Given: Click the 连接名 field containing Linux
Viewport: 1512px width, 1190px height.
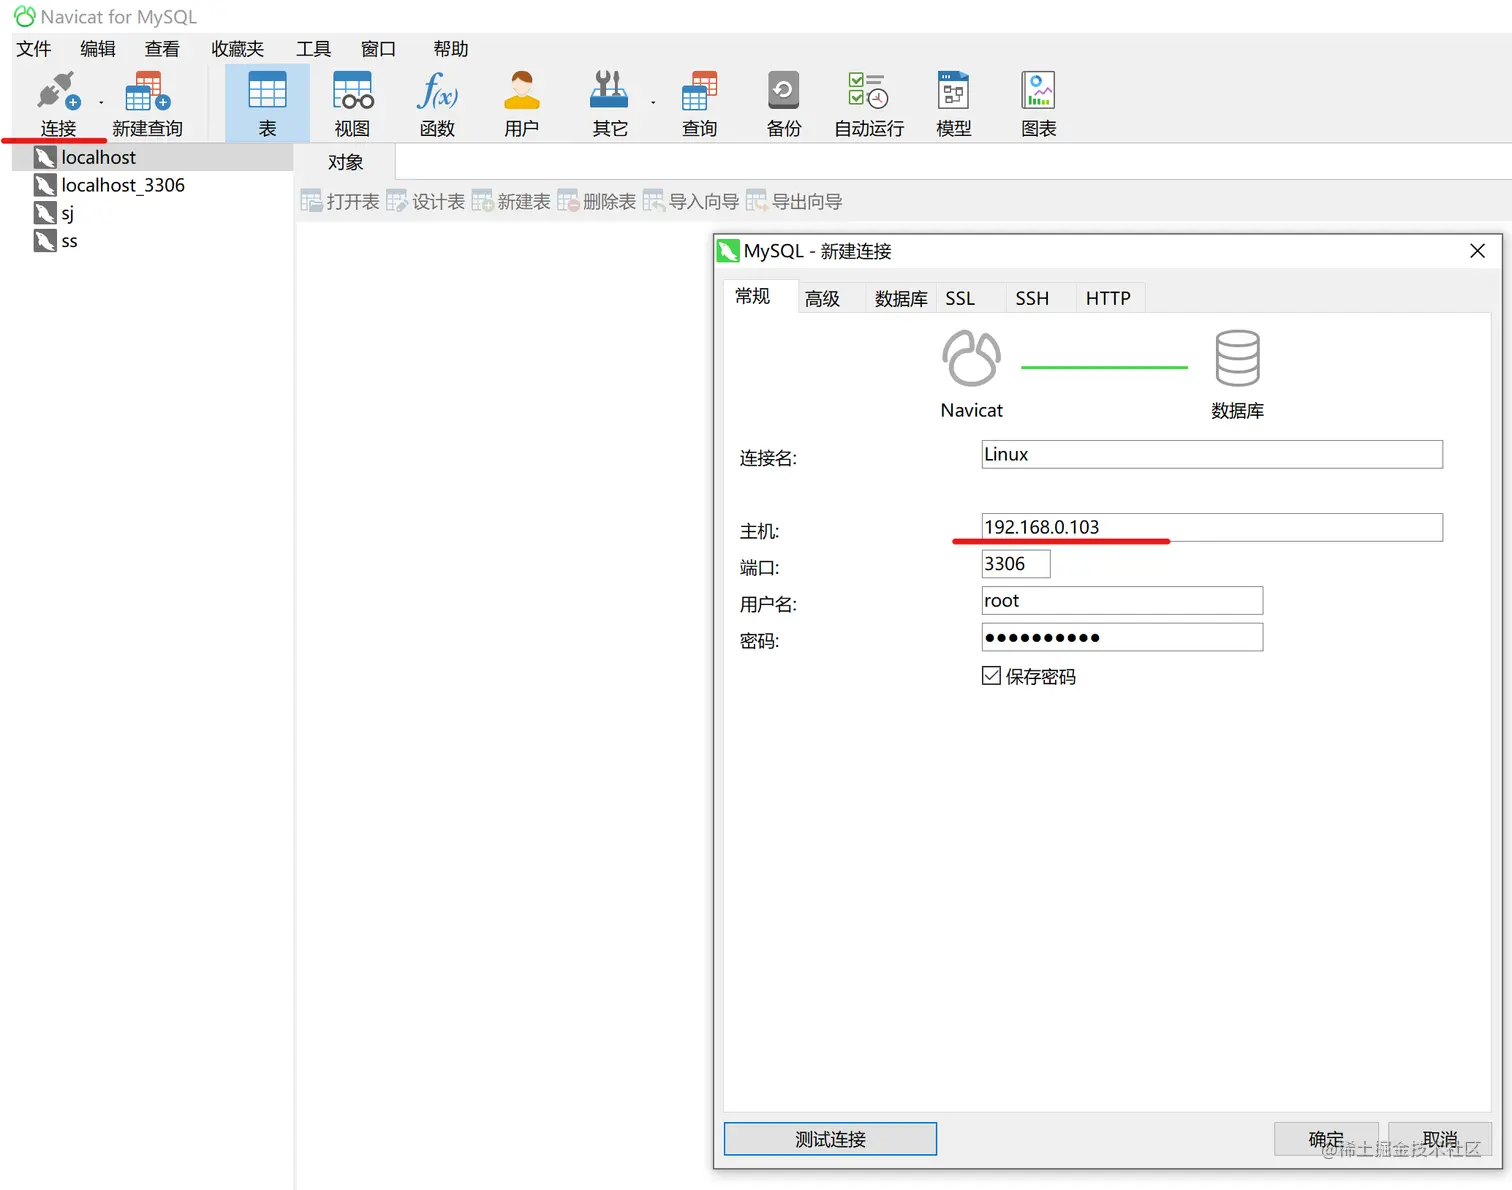Looking at the screenshot, I should (1212, 454).
